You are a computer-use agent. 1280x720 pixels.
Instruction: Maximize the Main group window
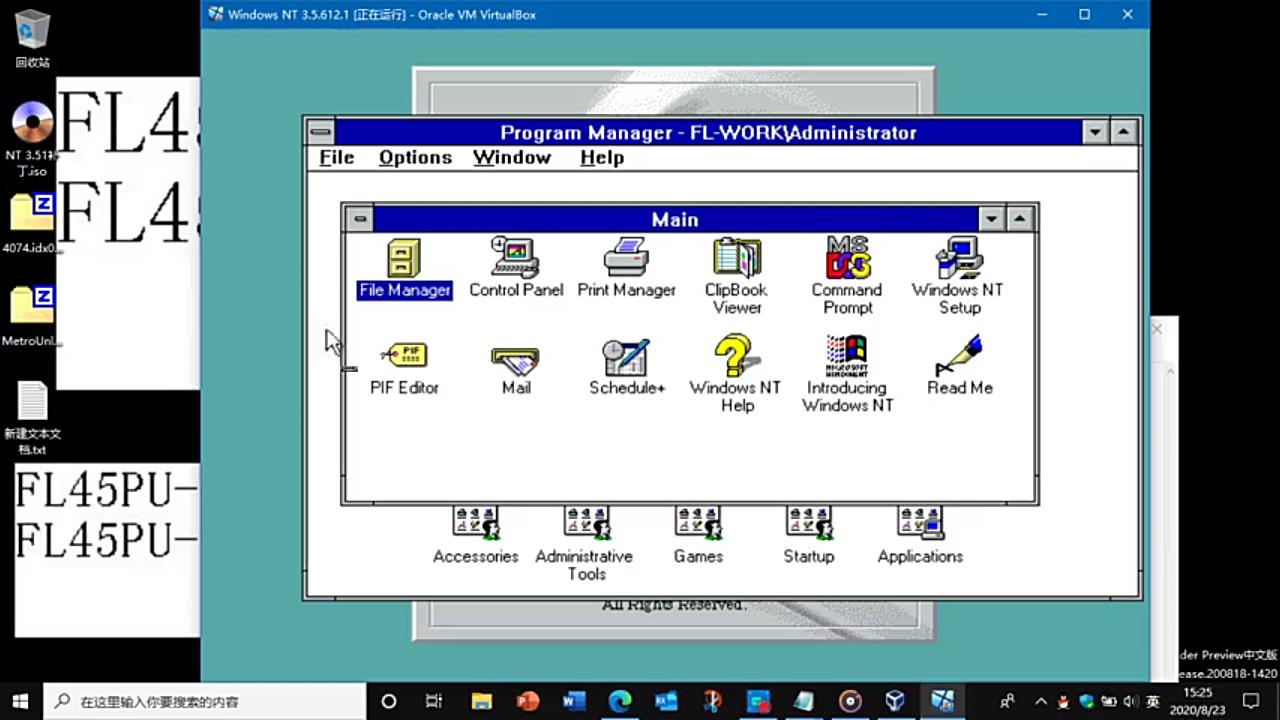pyautogui.click(x=1019, y=219)
